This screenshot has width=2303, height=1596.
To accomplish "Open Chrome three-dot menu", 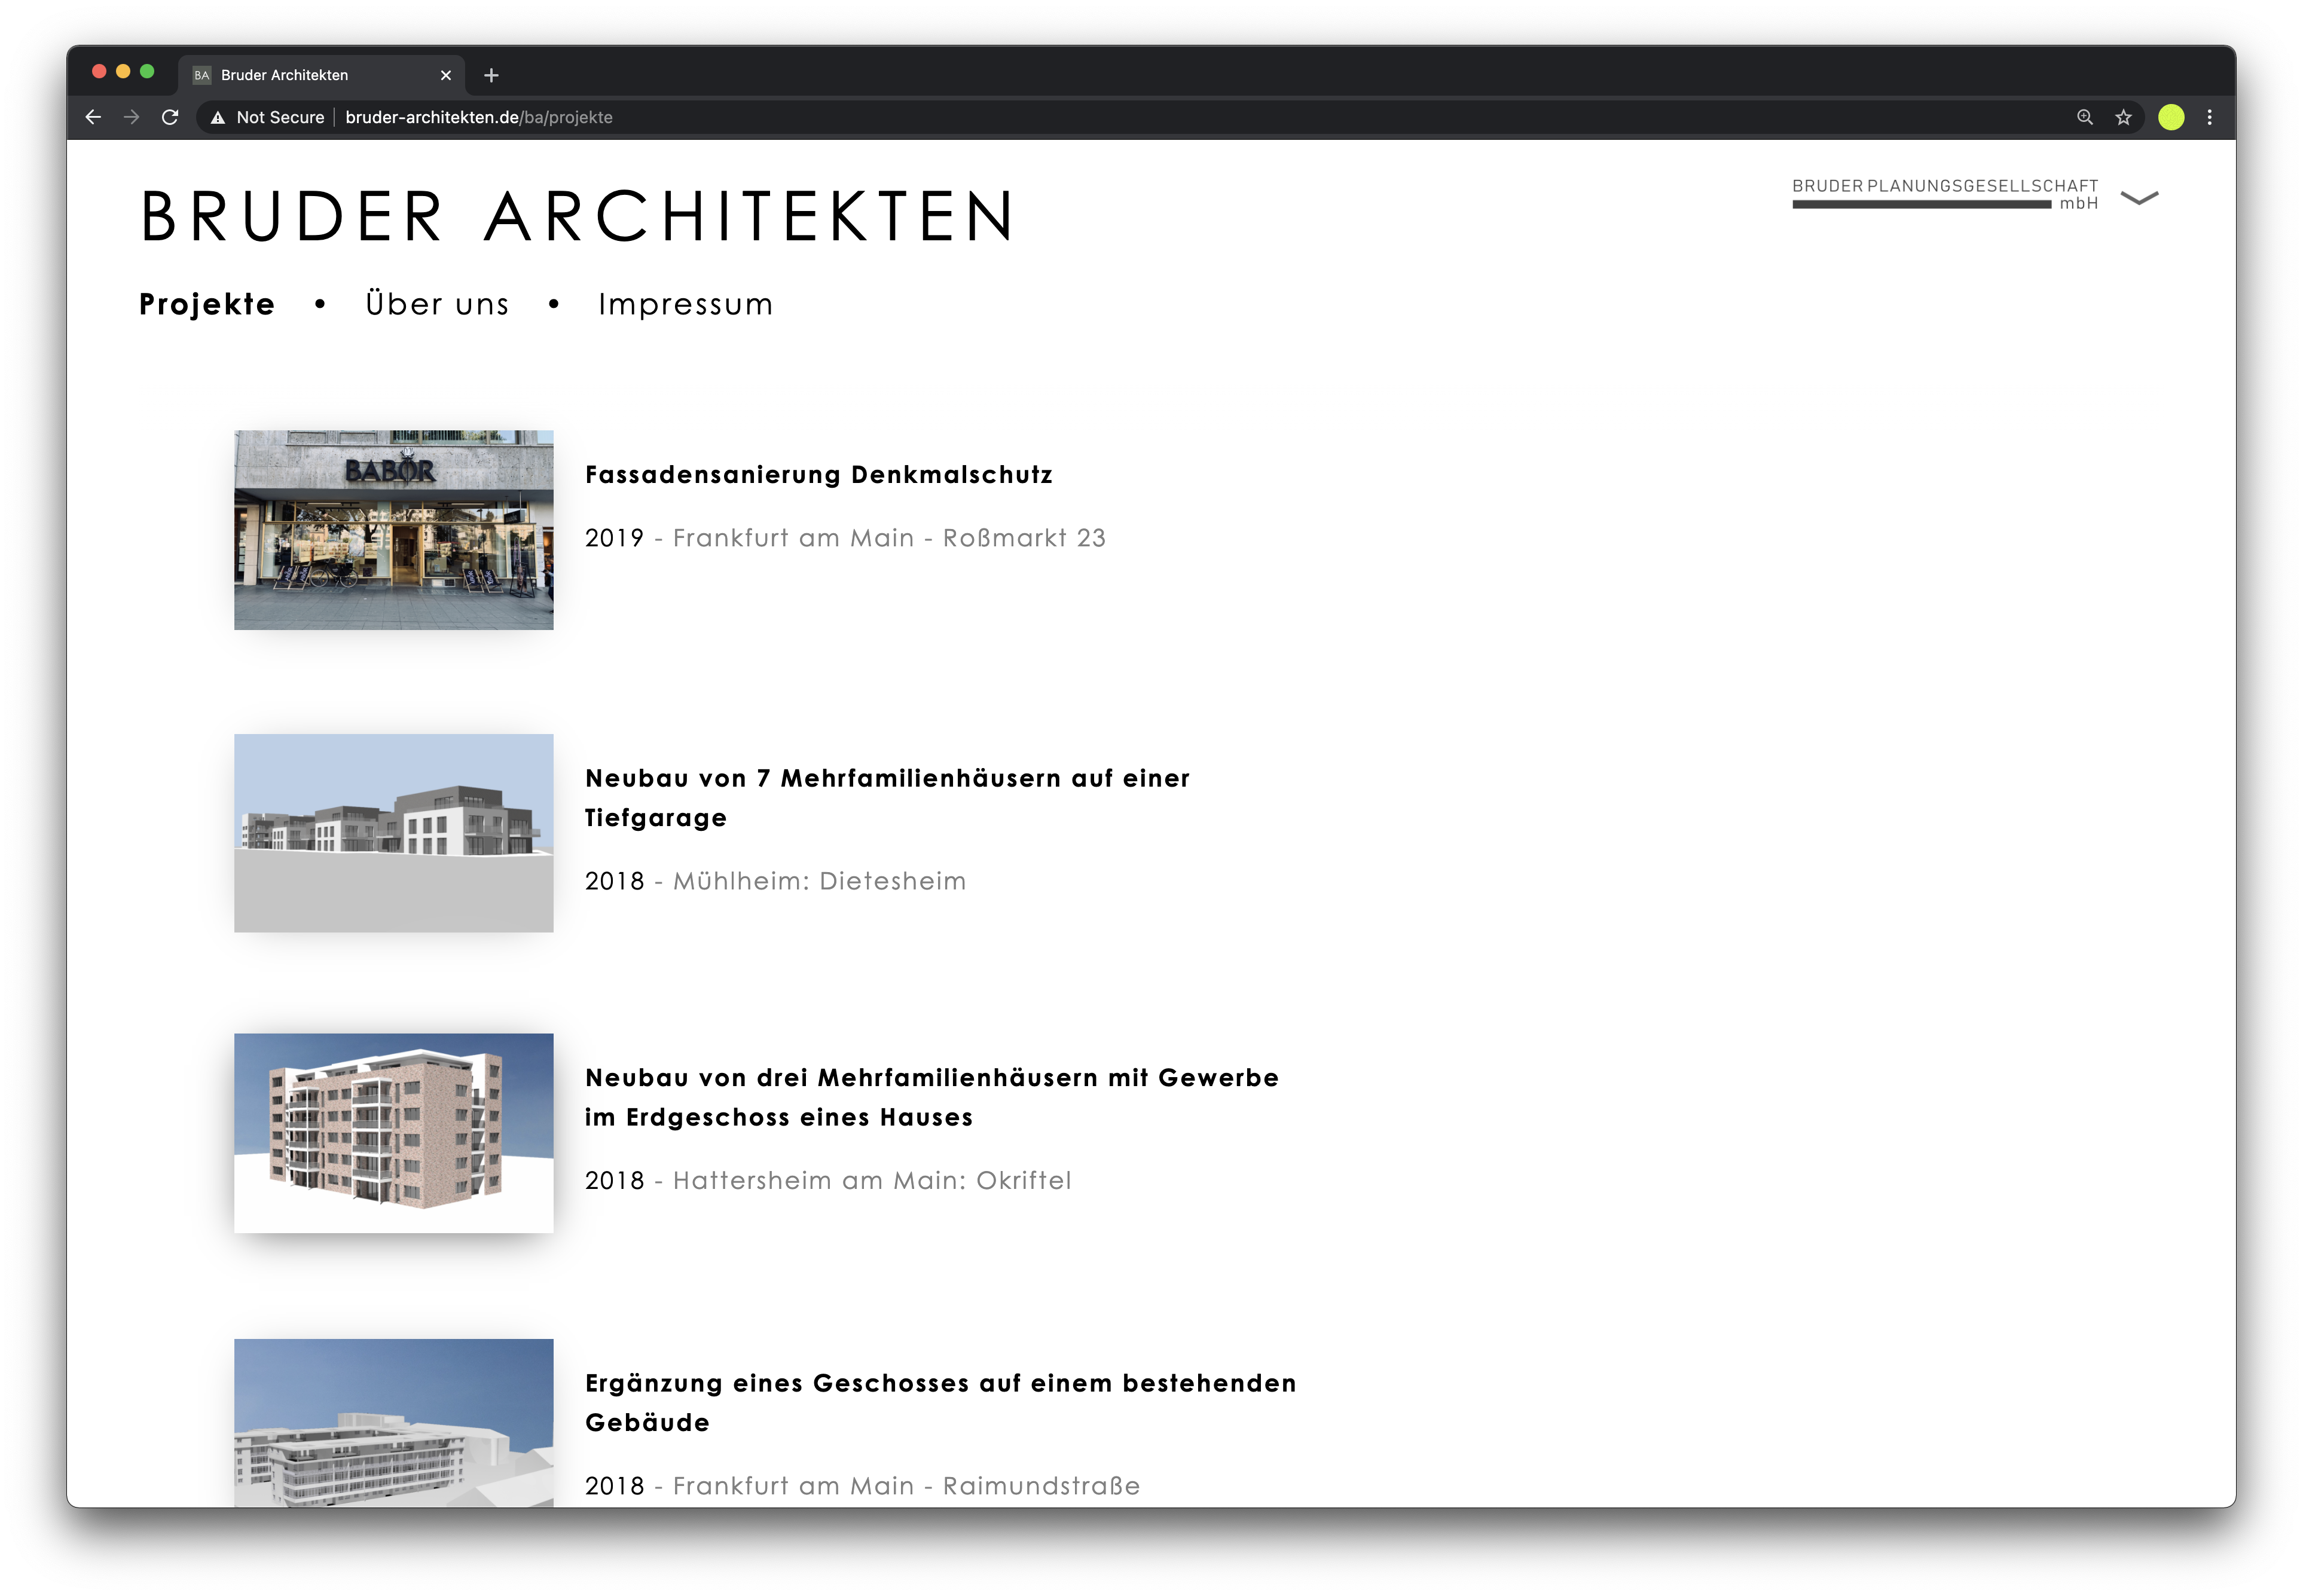I will [2210, 117].
